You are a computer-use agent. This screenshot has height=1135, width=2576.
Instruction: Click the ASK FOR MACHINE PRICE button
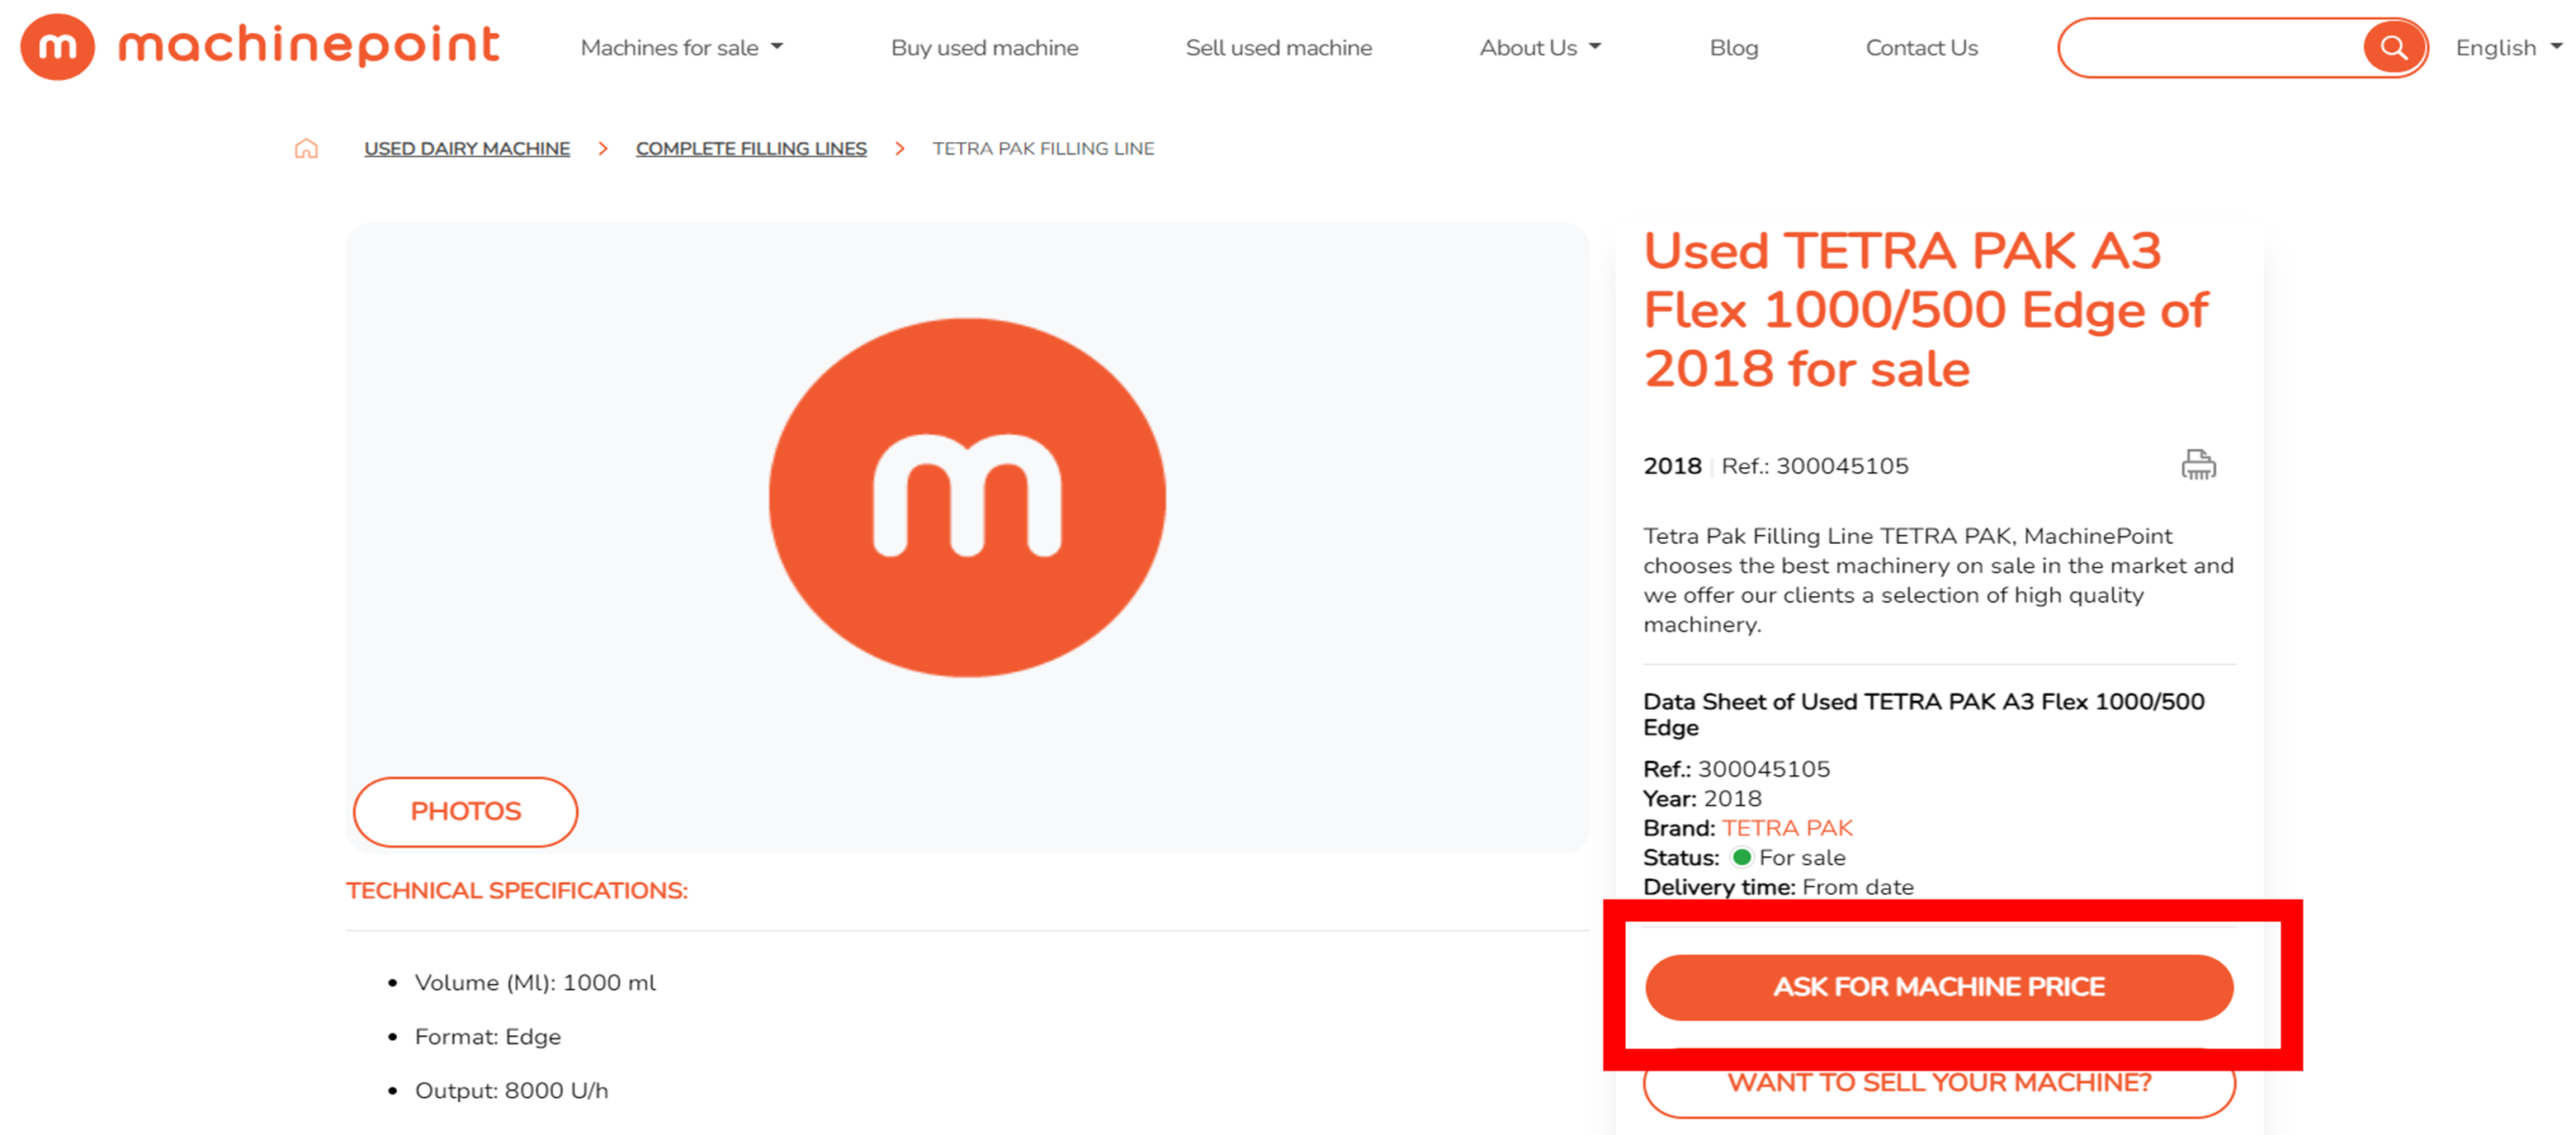(1940, 986)
